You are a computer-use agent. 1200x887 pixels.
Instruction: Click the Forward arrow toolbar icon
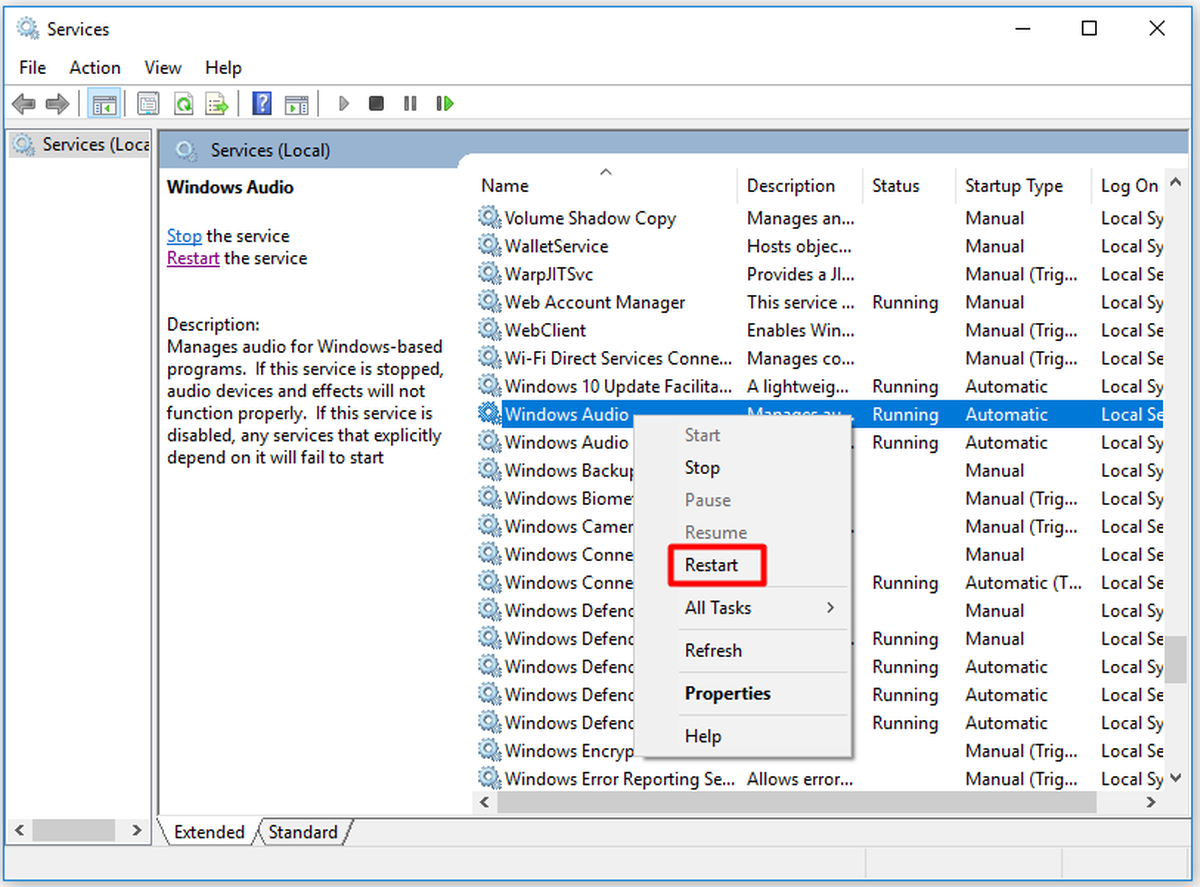57,103
